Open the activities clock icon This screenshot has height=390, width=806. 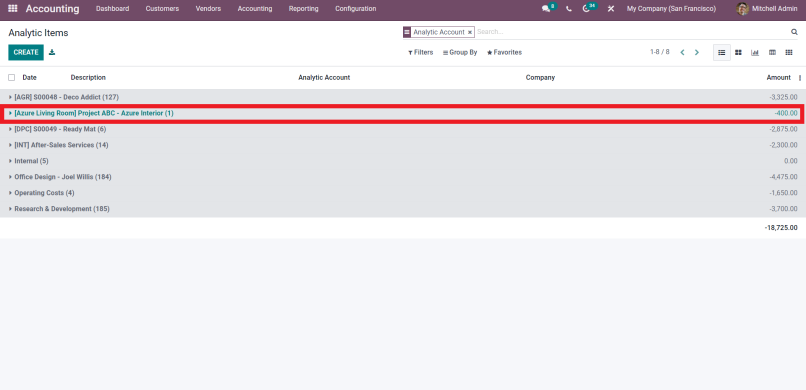(586, 9)
